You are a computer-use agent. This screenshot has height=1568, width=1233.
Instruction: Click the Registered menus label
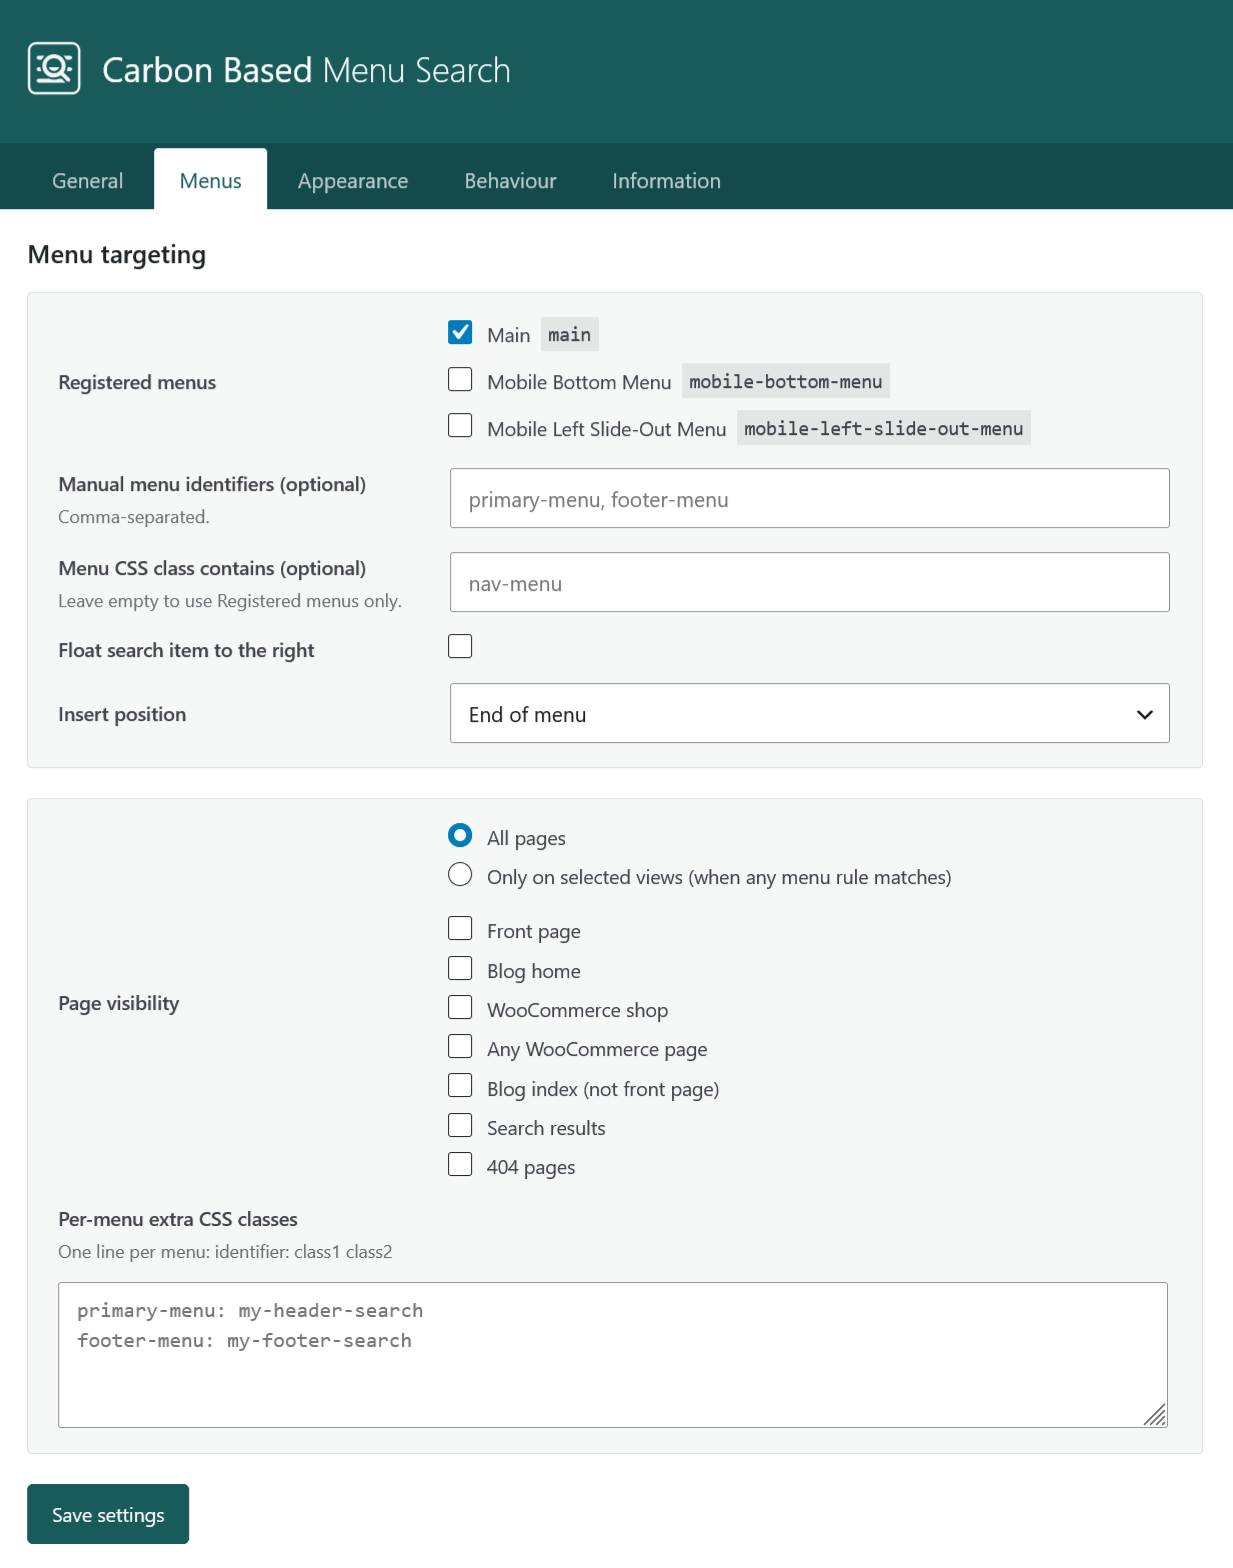[x=137, y=382]
